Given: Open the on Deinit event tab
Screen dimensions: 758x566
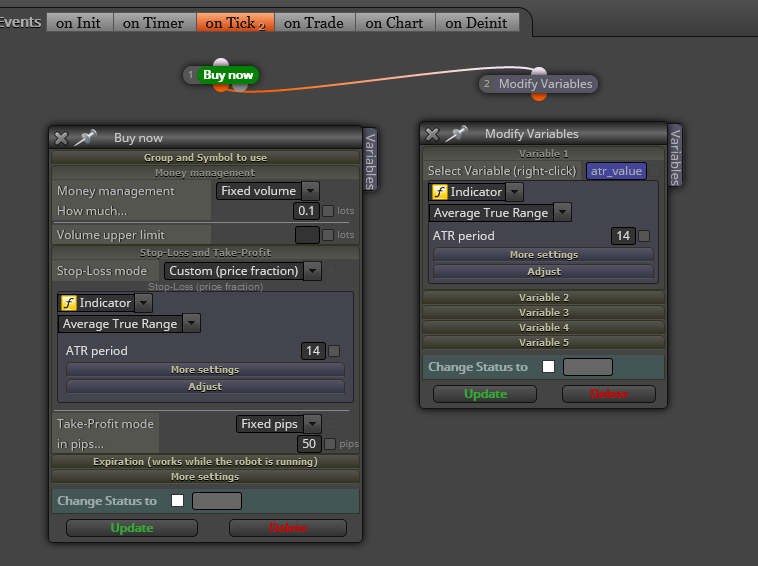Looking at the screenshot, I should point(476,23).
